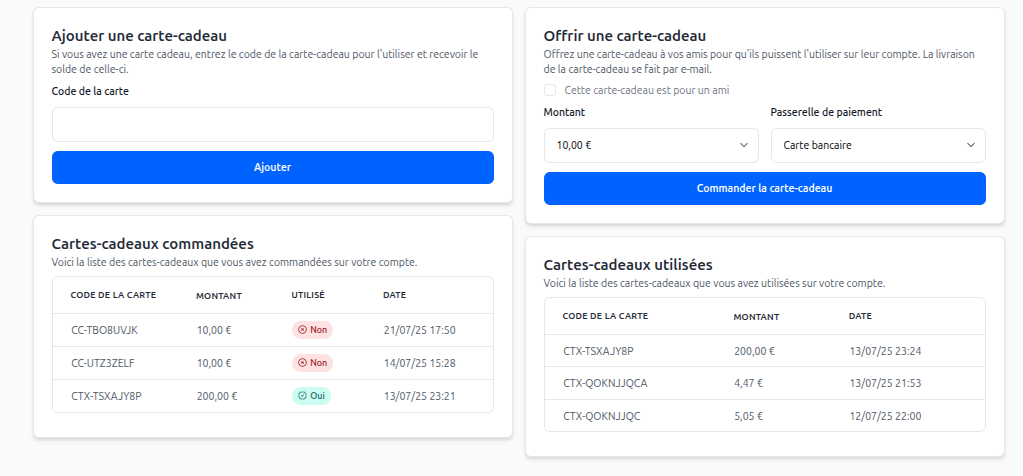This screenshot has width=1023, height=476.
Task: Select the CC-TBO8UVJK card code
Action: coord(104,330)
